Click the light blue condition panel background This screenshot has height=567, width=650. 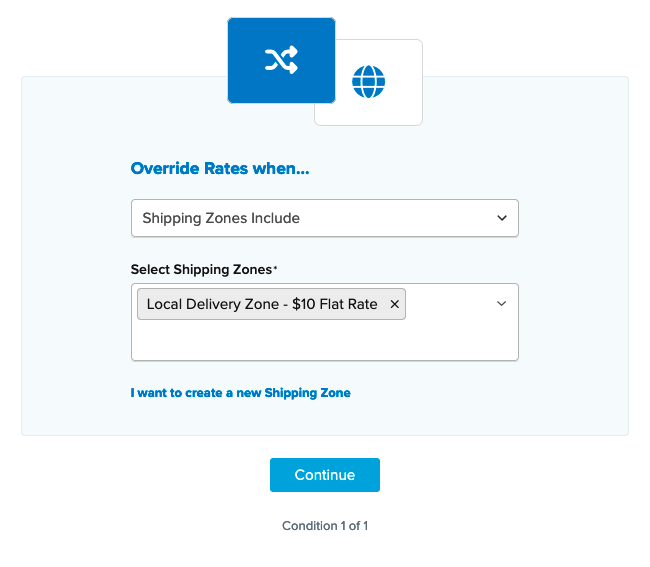click(75, 300)
